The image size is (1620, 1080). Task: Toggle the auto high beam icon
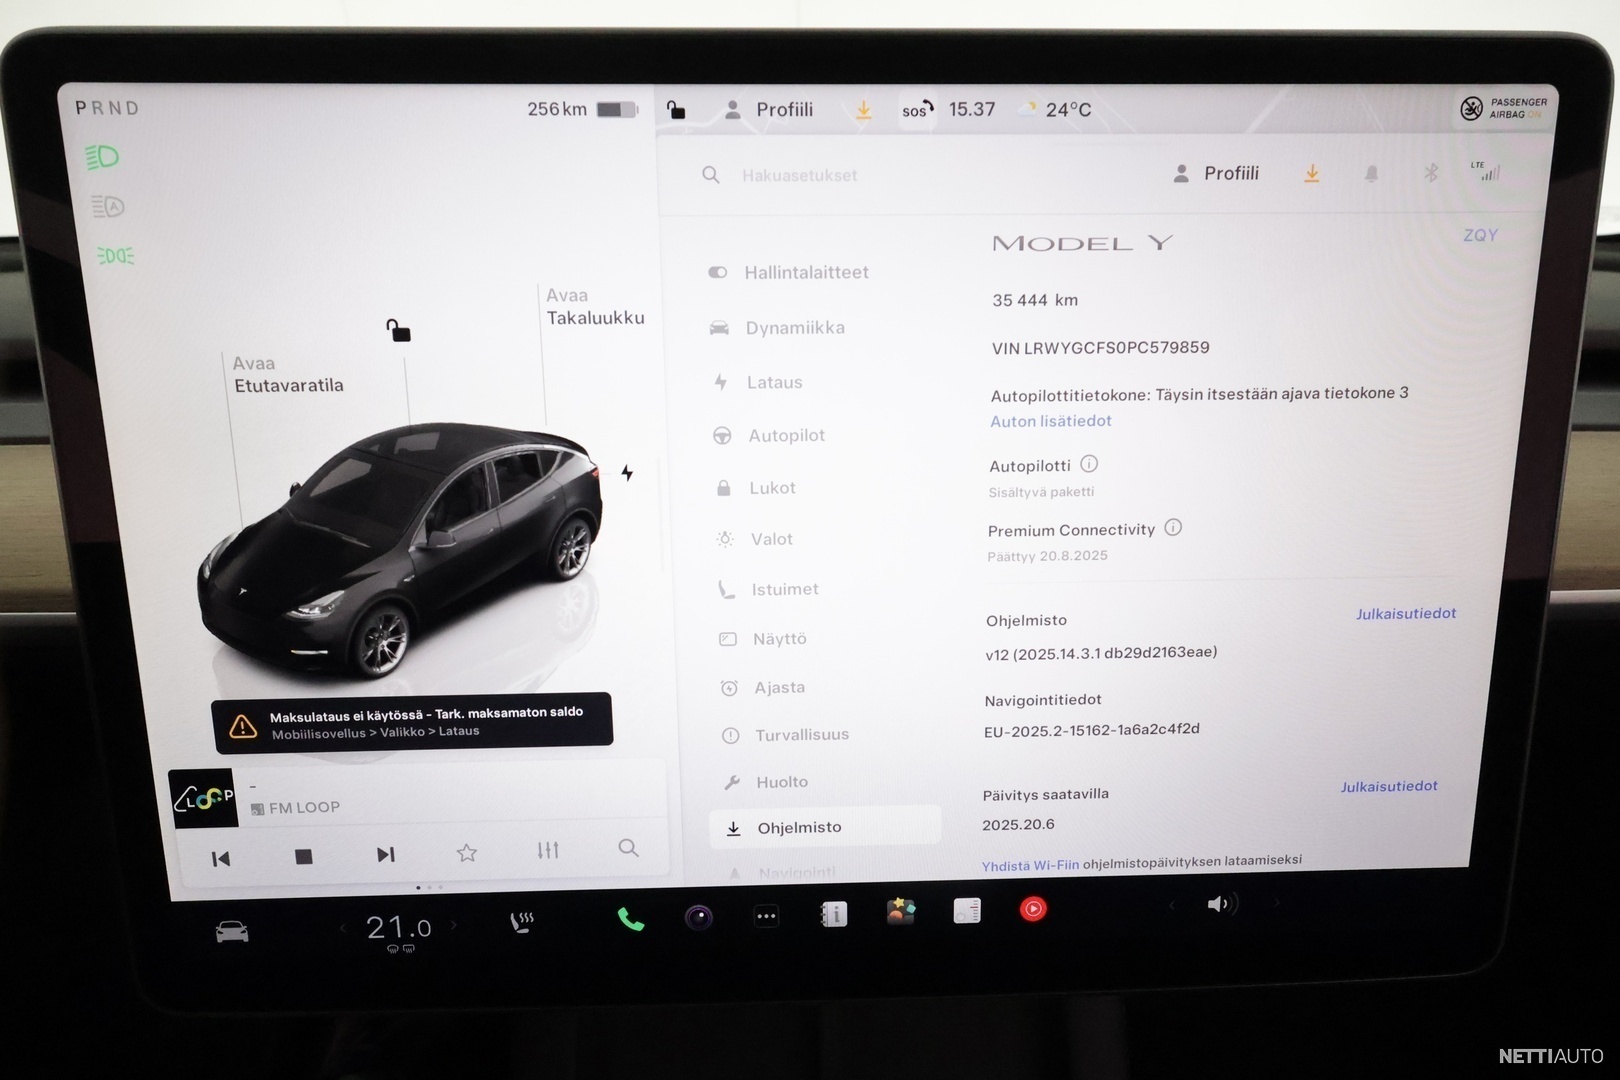point(107,207)
